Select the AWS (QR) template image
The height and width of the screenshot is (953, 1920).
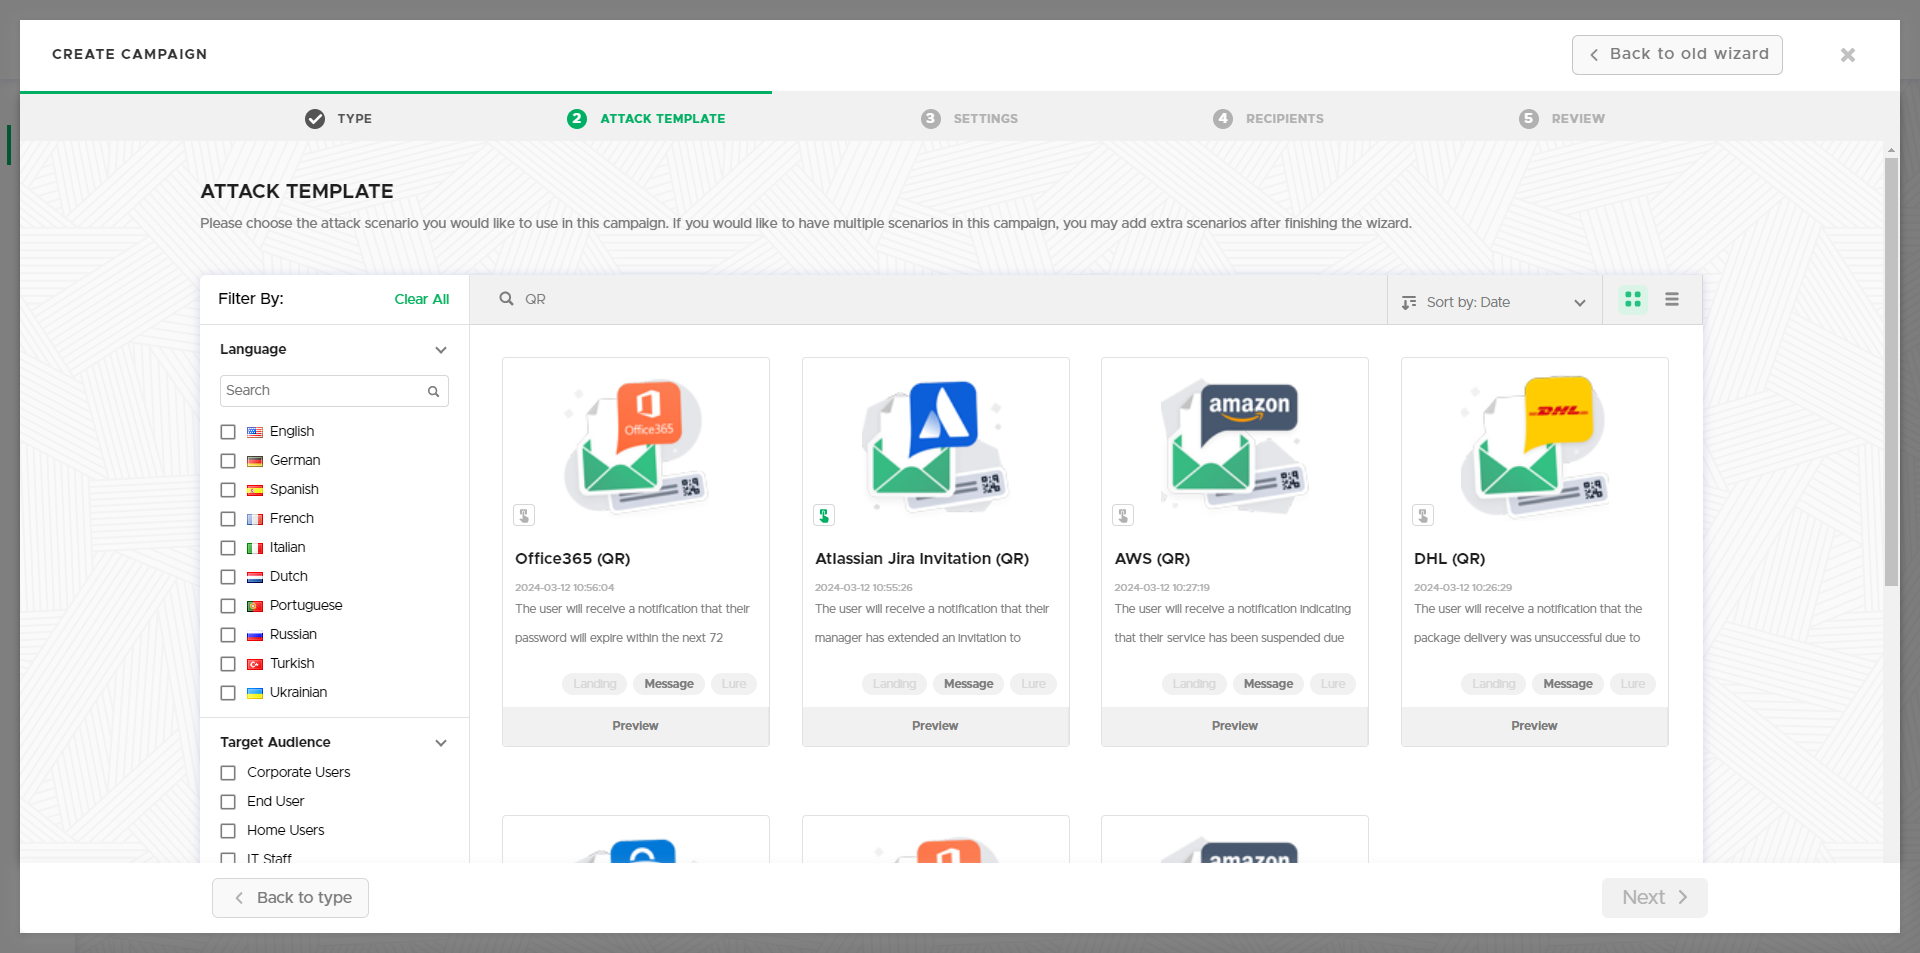(1235, 447)
